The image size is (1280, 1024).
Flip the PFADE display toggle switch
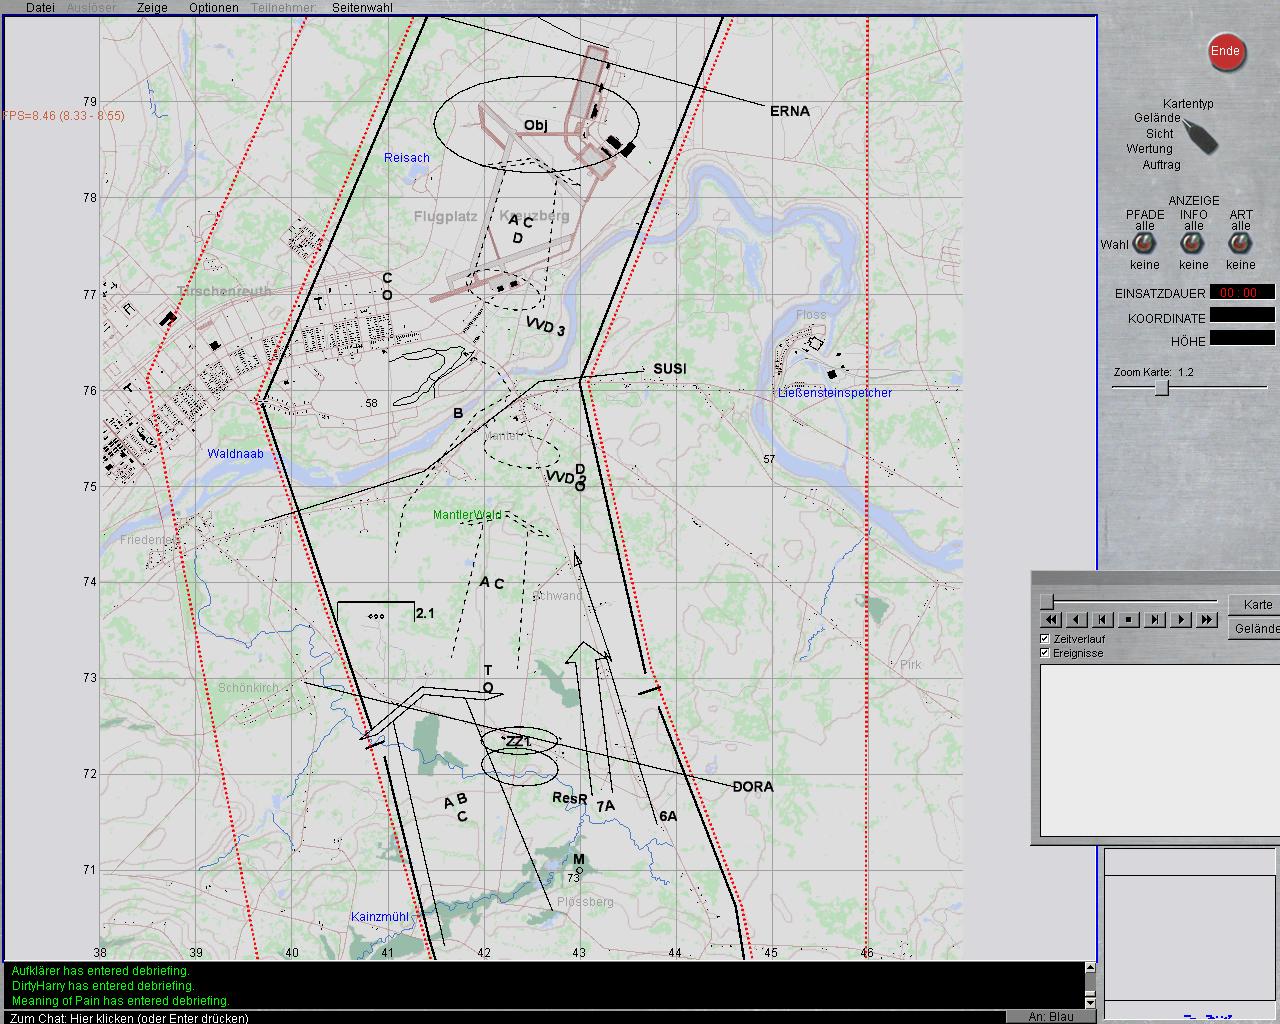pyautogui.click(x=1144, y=245)
